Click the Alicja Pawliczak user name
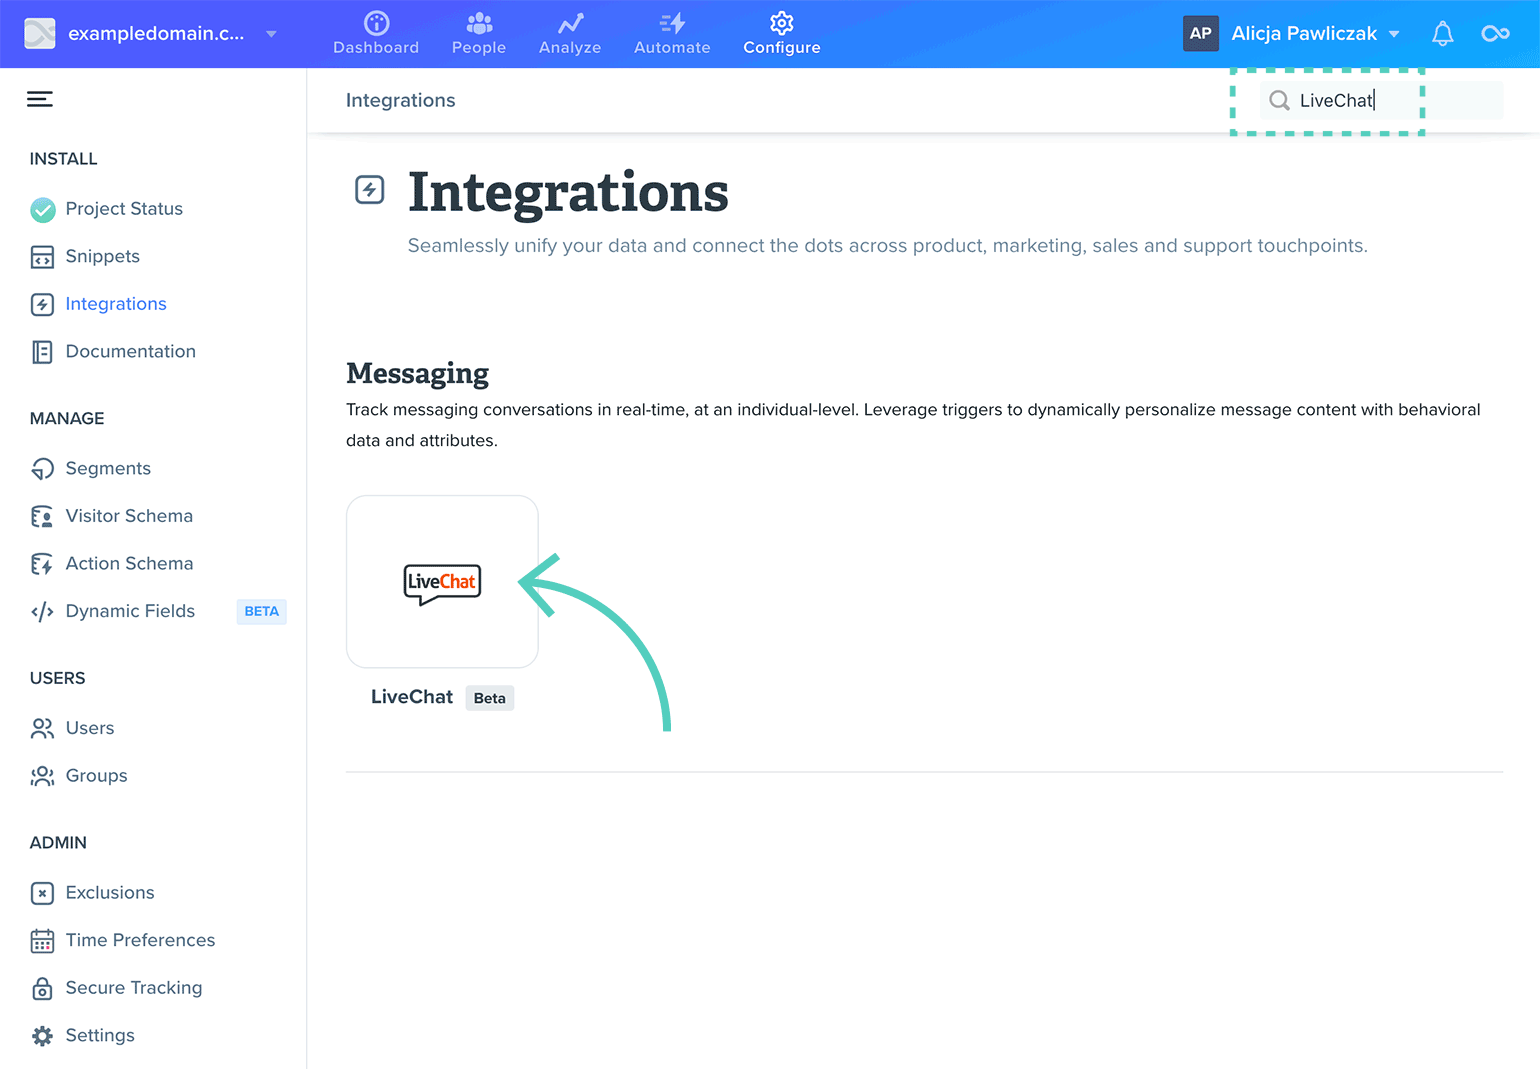Image resolution: width=1540 pixels, height=1069 pixels. (1304, 34)
